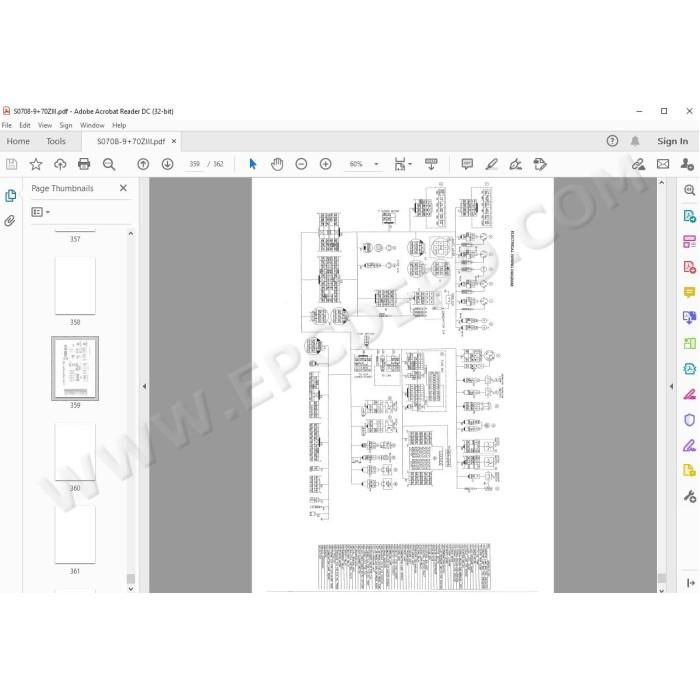Zoom in with the plus icon
This screenshot has height=700, width=700.
(x=325, y=164)
